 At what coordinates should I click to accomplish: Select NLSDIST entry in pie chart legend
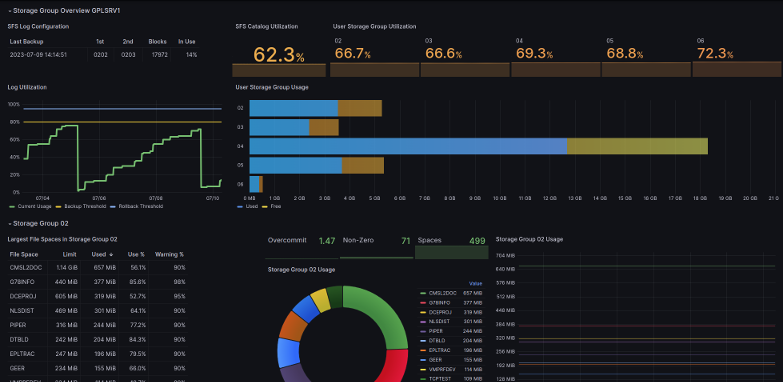click(x=439, y=322)
